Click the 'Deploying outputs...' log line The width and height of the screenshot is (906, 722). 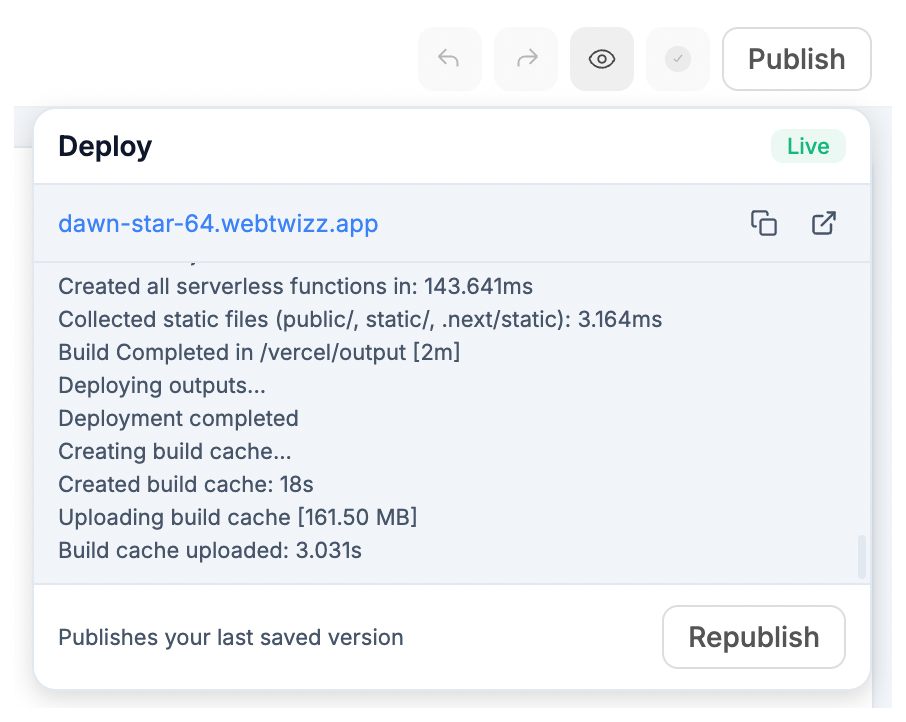point(162,386)
